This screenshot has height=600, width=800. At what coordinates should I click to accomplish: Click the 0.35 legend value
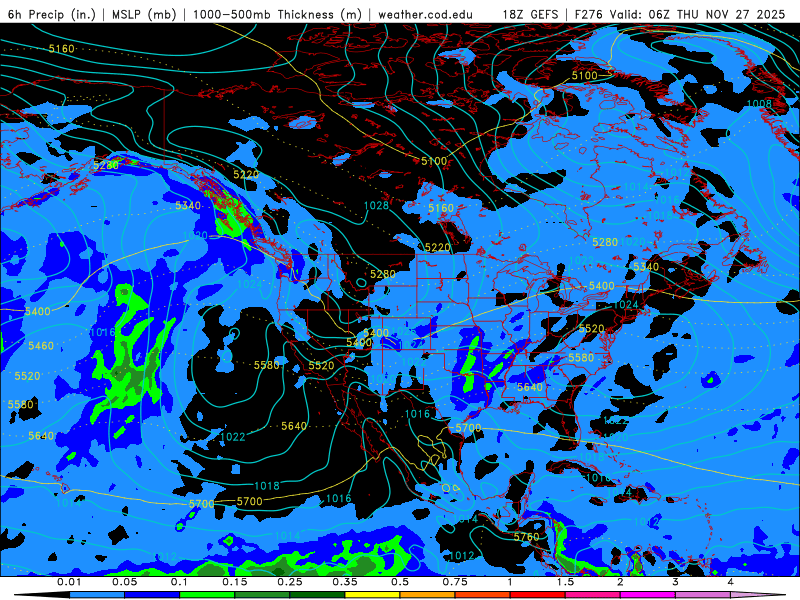tap(345, 582)
